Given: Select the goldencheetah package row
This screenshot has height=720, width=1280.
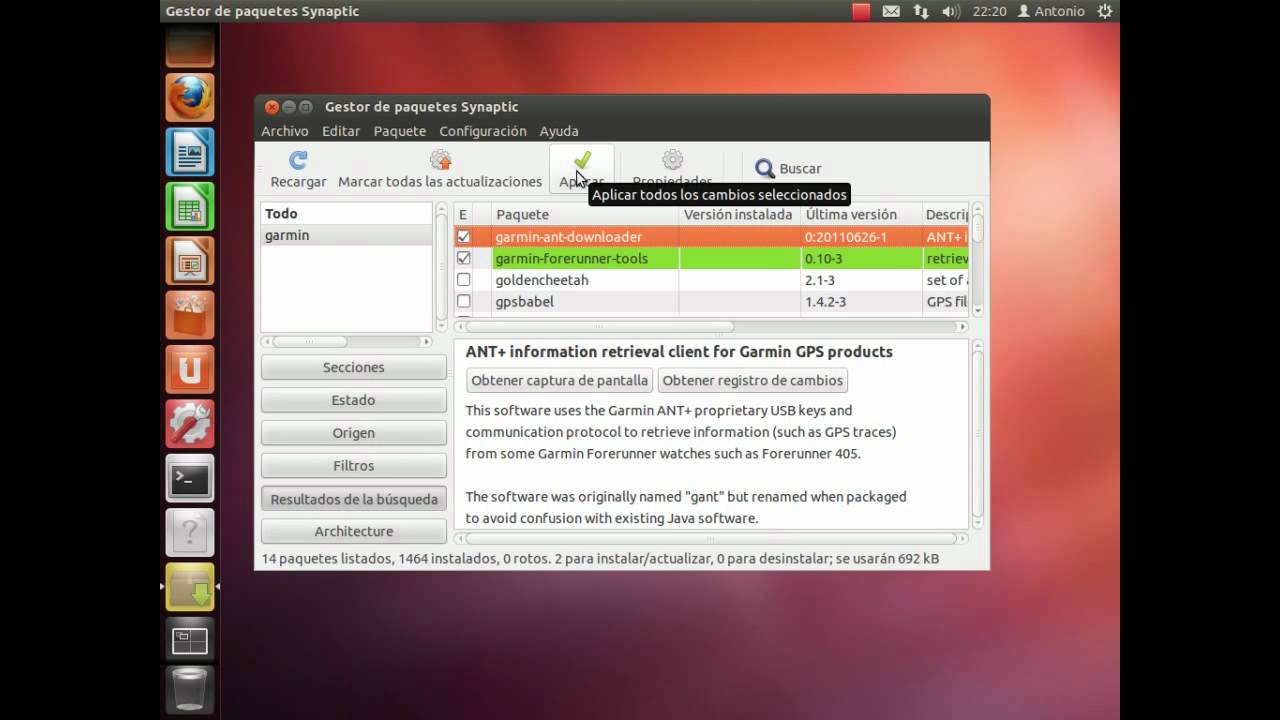Looking at the screenshot, I should click(711, 280).
